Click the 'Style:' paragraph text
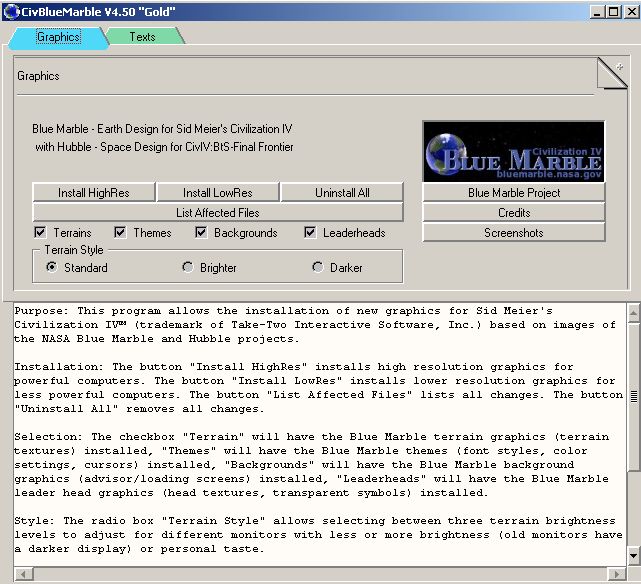The height and width of the screenshot is (584, 641). click(x=318, y=535)
